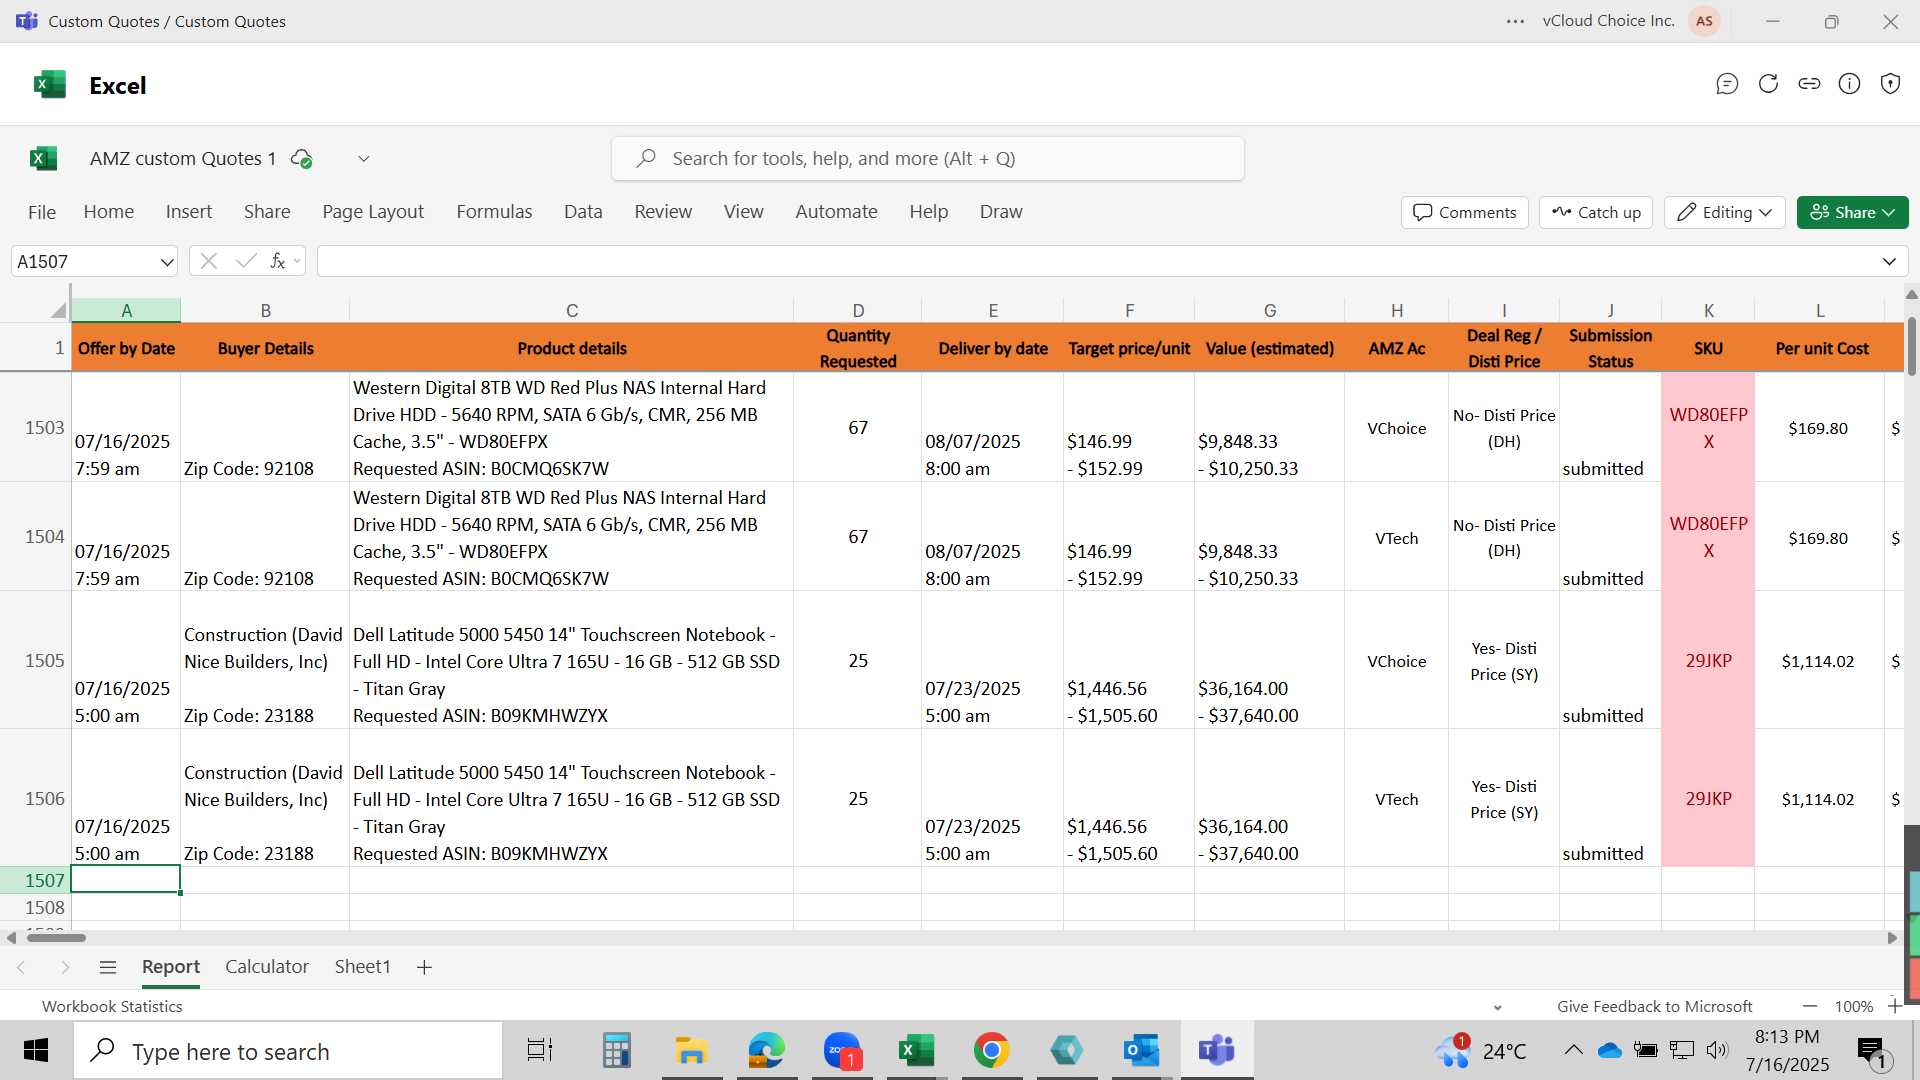1920x1080 pixels.
Task: Click the reload tab icon
Action: [x=1768, y=84]
